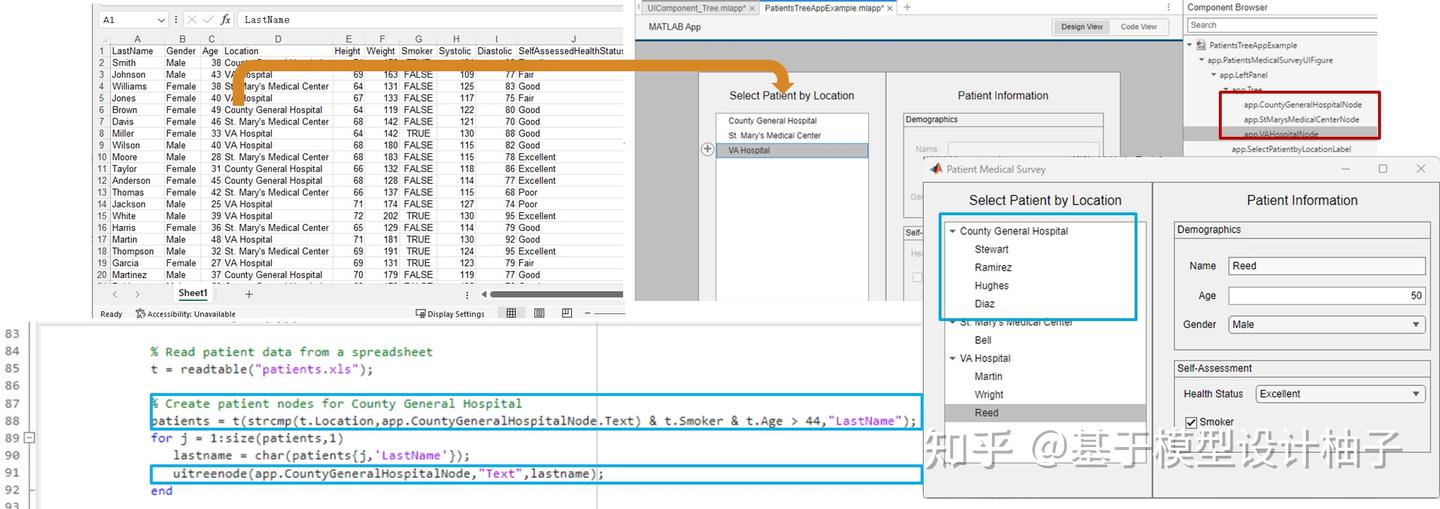
Task: Switch to Page Layout view icon
Action: [539, 313]
